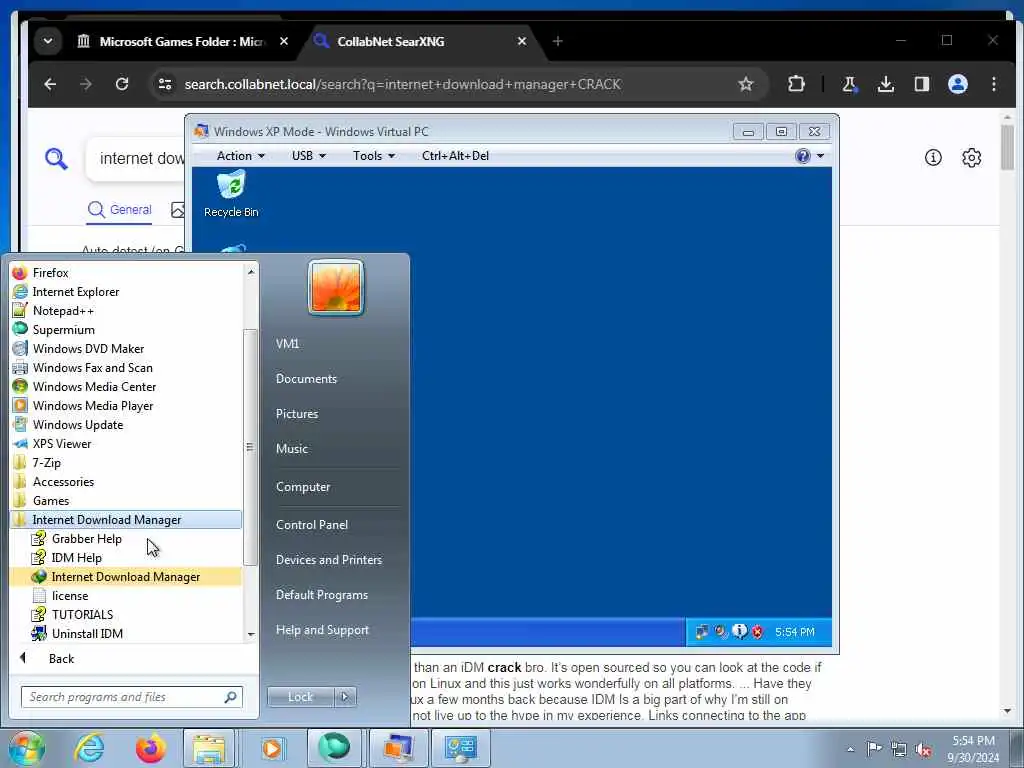This screenshot has height=768, width=1024.
Task: Open the shutdown options arrow beside Lock
Action: click(x=345, y=697)
